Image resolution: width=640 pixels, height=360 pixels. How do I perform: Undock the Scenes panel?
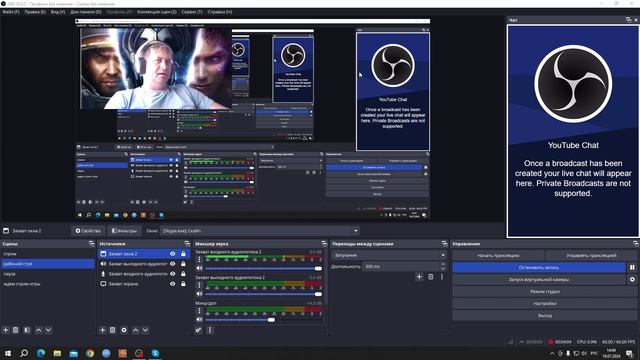pyautogui.click(x=91, y=244)
